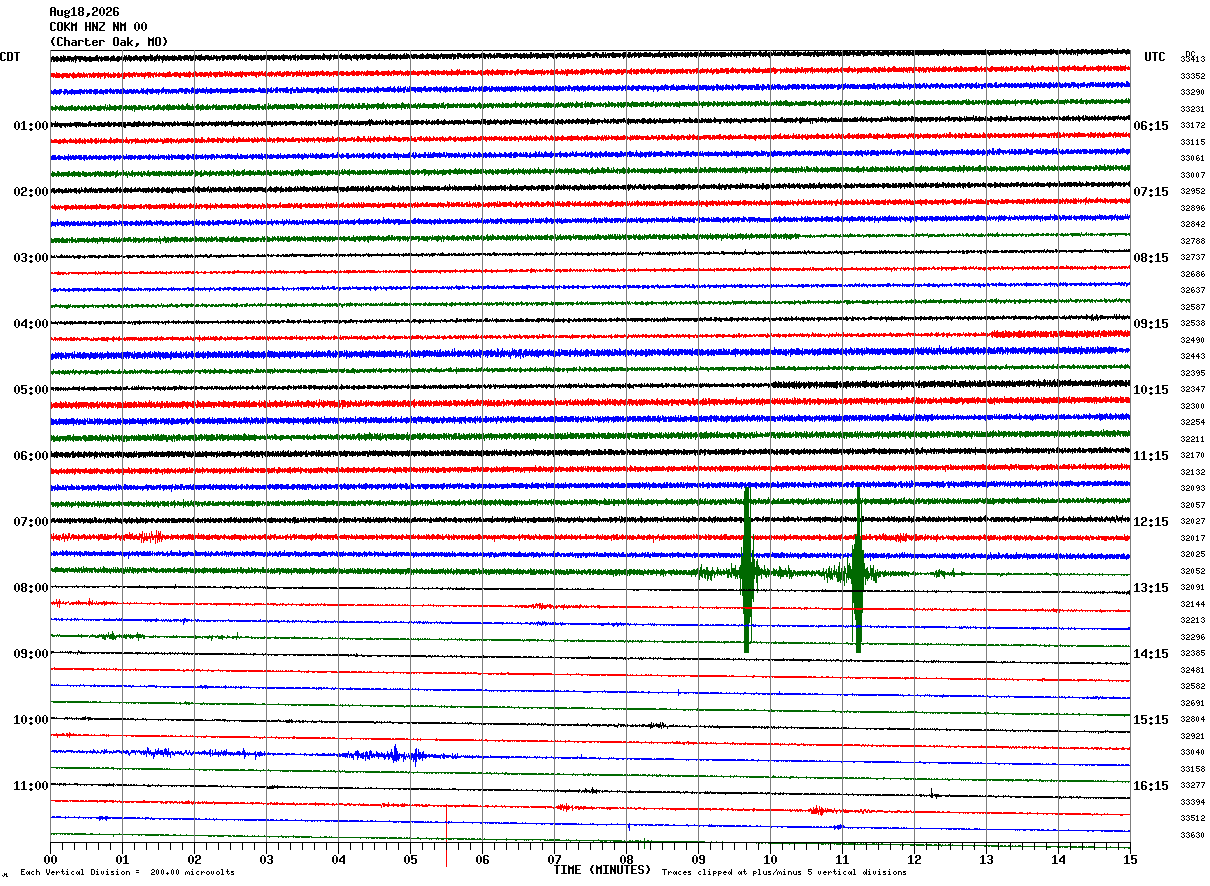1210x886 pixels.
Task: Click the DC offset value 32952
Action: click(x=1192, y=191)
